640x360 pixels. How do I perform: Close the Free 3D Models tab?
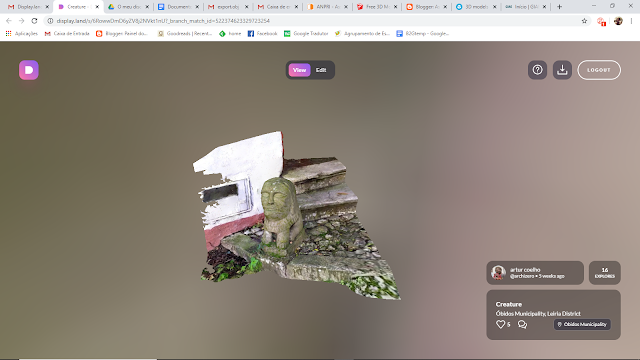[396, 7]
